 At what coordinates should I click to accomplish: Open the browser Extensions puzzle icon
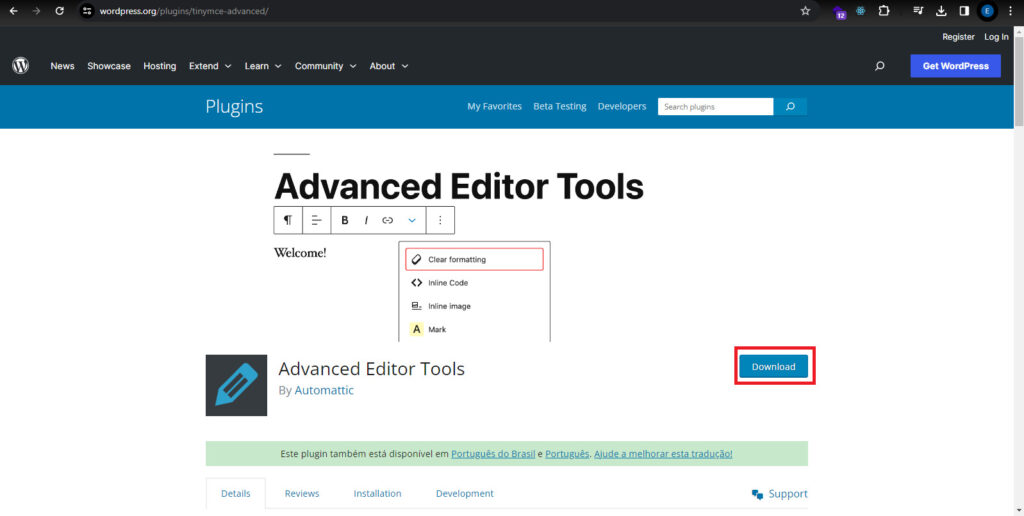[x=884, y=11]
